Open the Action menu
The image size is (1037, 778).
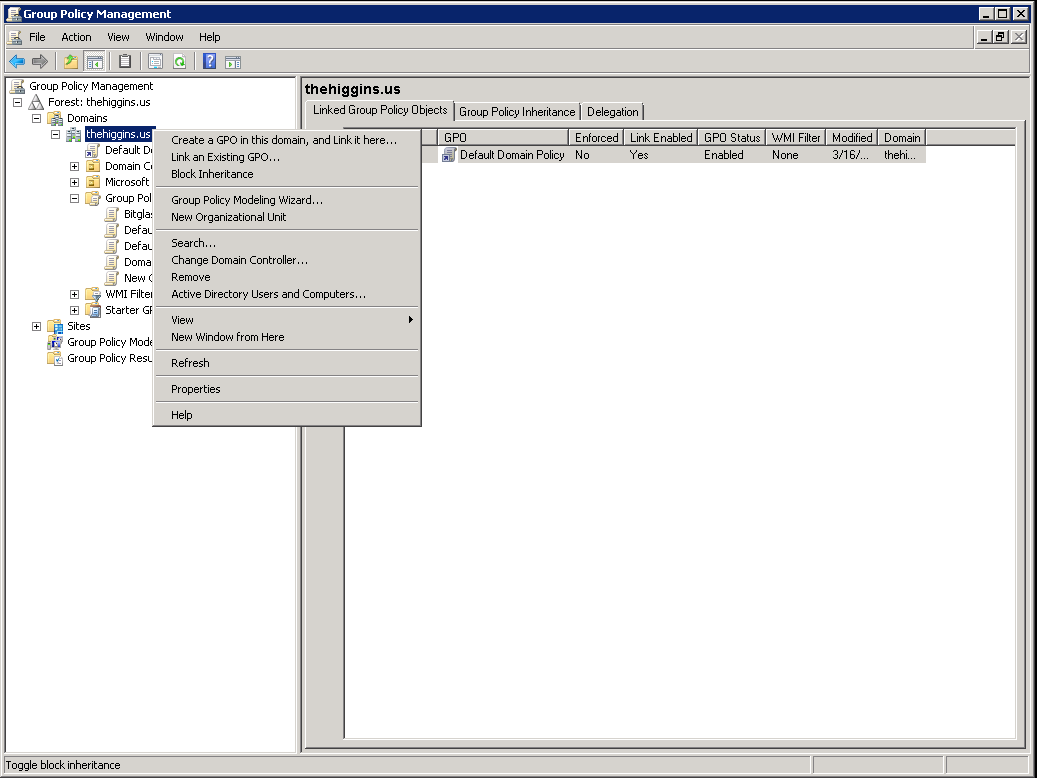click(76, 36)
